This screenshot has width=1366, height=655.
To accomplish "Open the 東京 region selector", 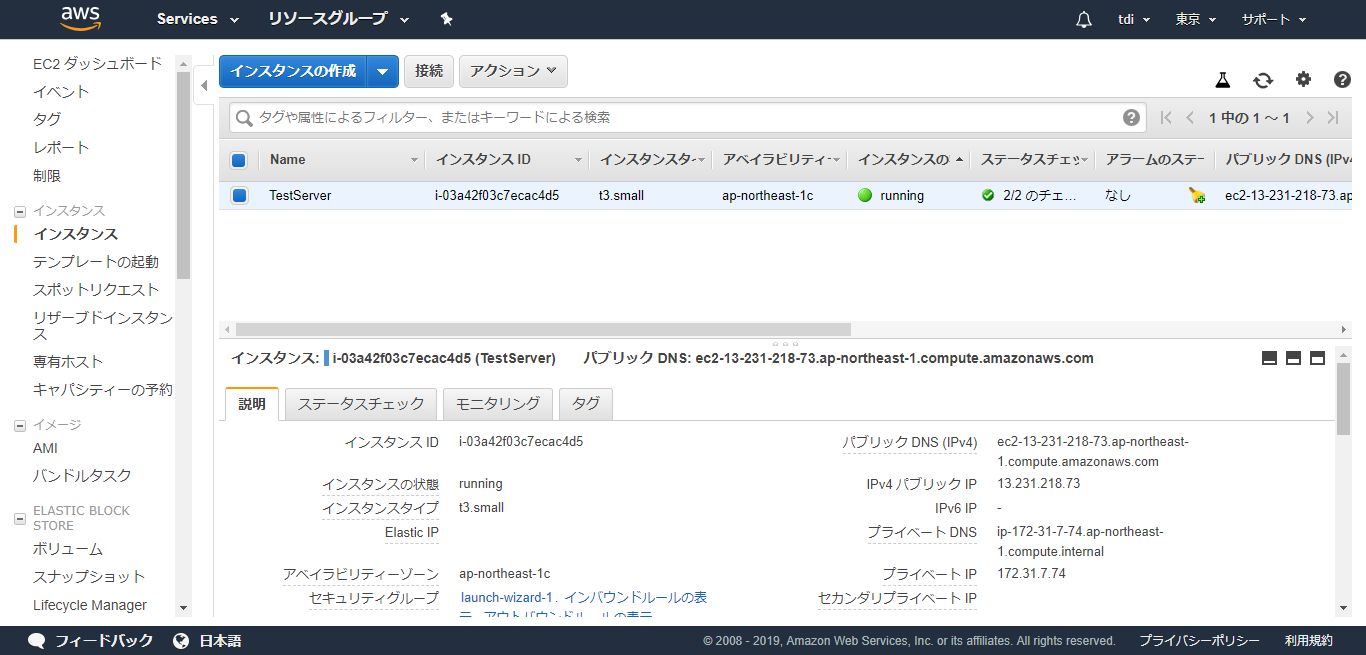I will pyautogui.click(x=1196, y=19).
